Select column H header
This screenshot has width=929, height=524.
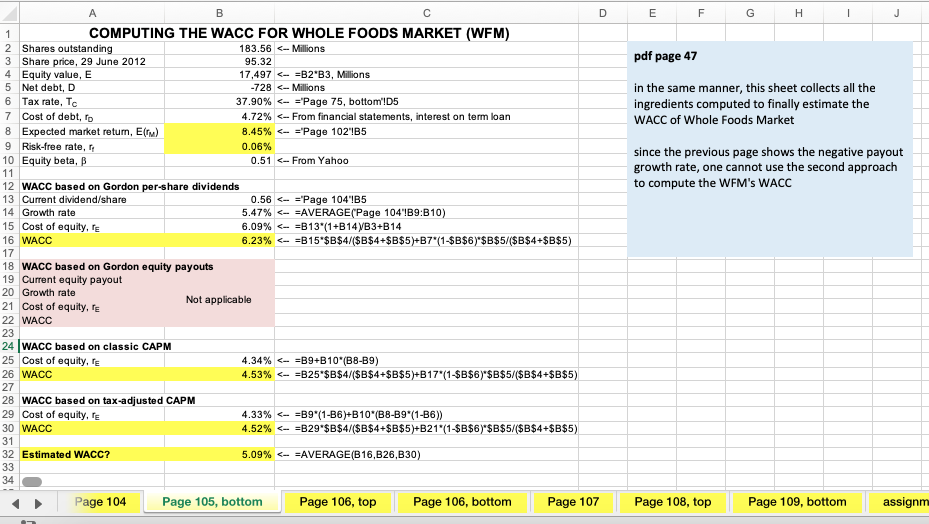tap(799, 13)
